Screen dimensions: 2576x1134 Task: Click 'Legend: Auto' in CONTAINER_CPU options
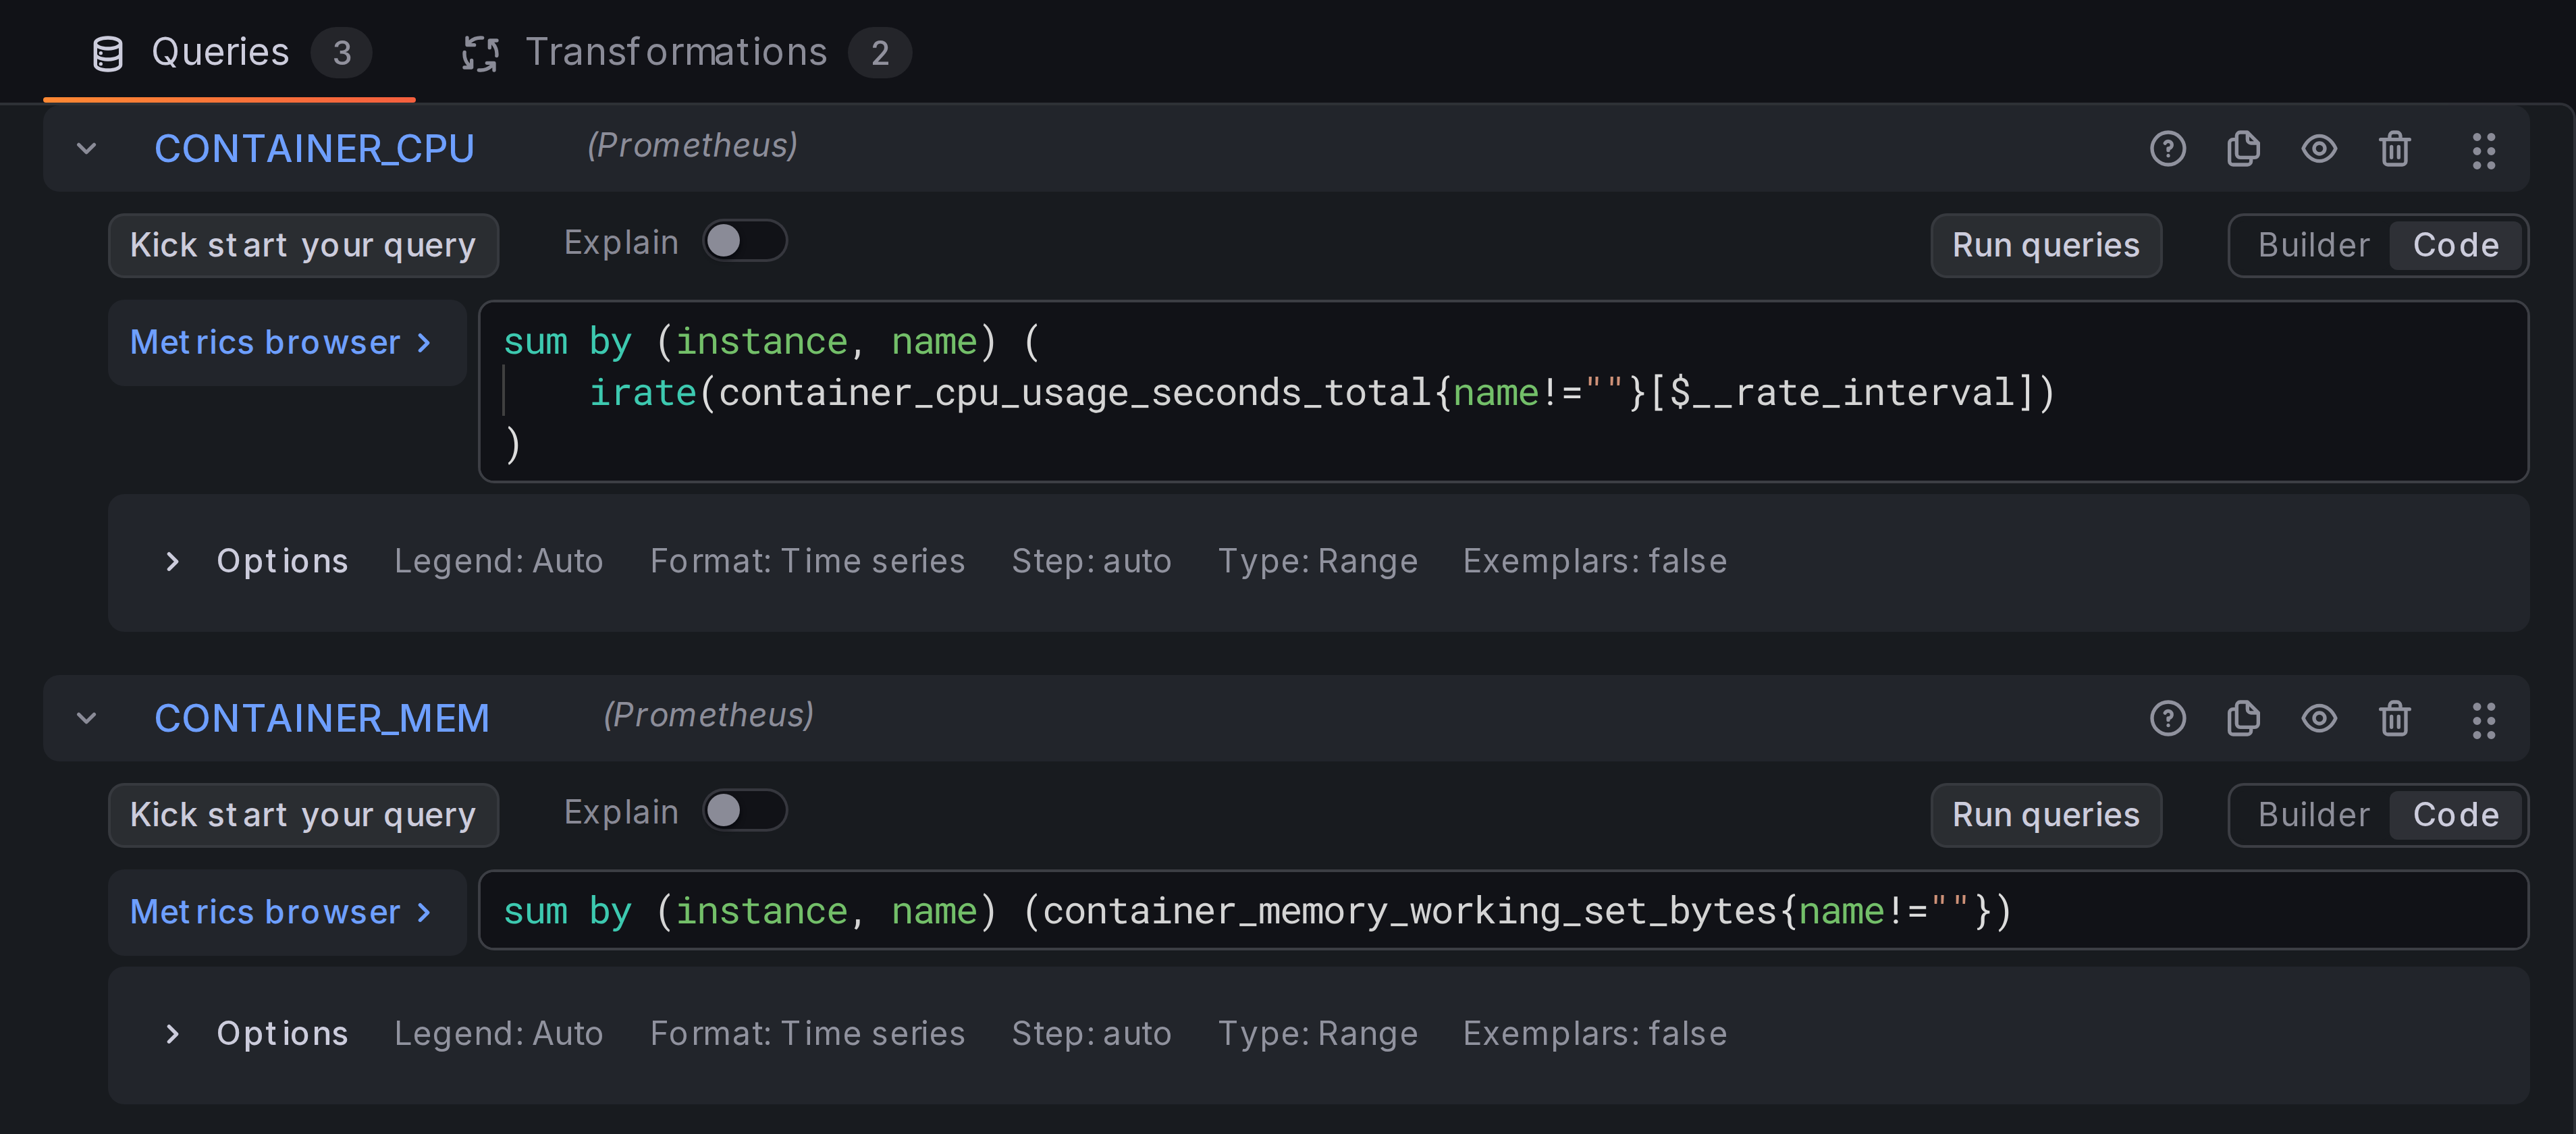pyautogui.click(x=498, y=561)
